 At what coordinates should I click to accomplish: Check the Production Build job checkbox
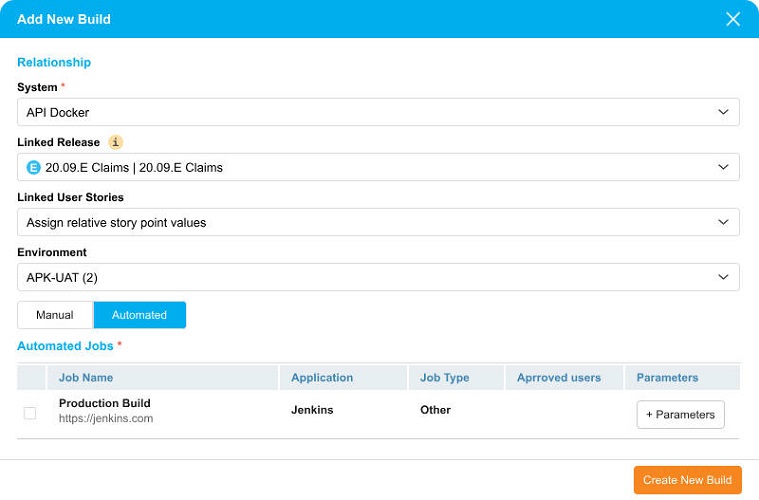click(x=30, y=413)
